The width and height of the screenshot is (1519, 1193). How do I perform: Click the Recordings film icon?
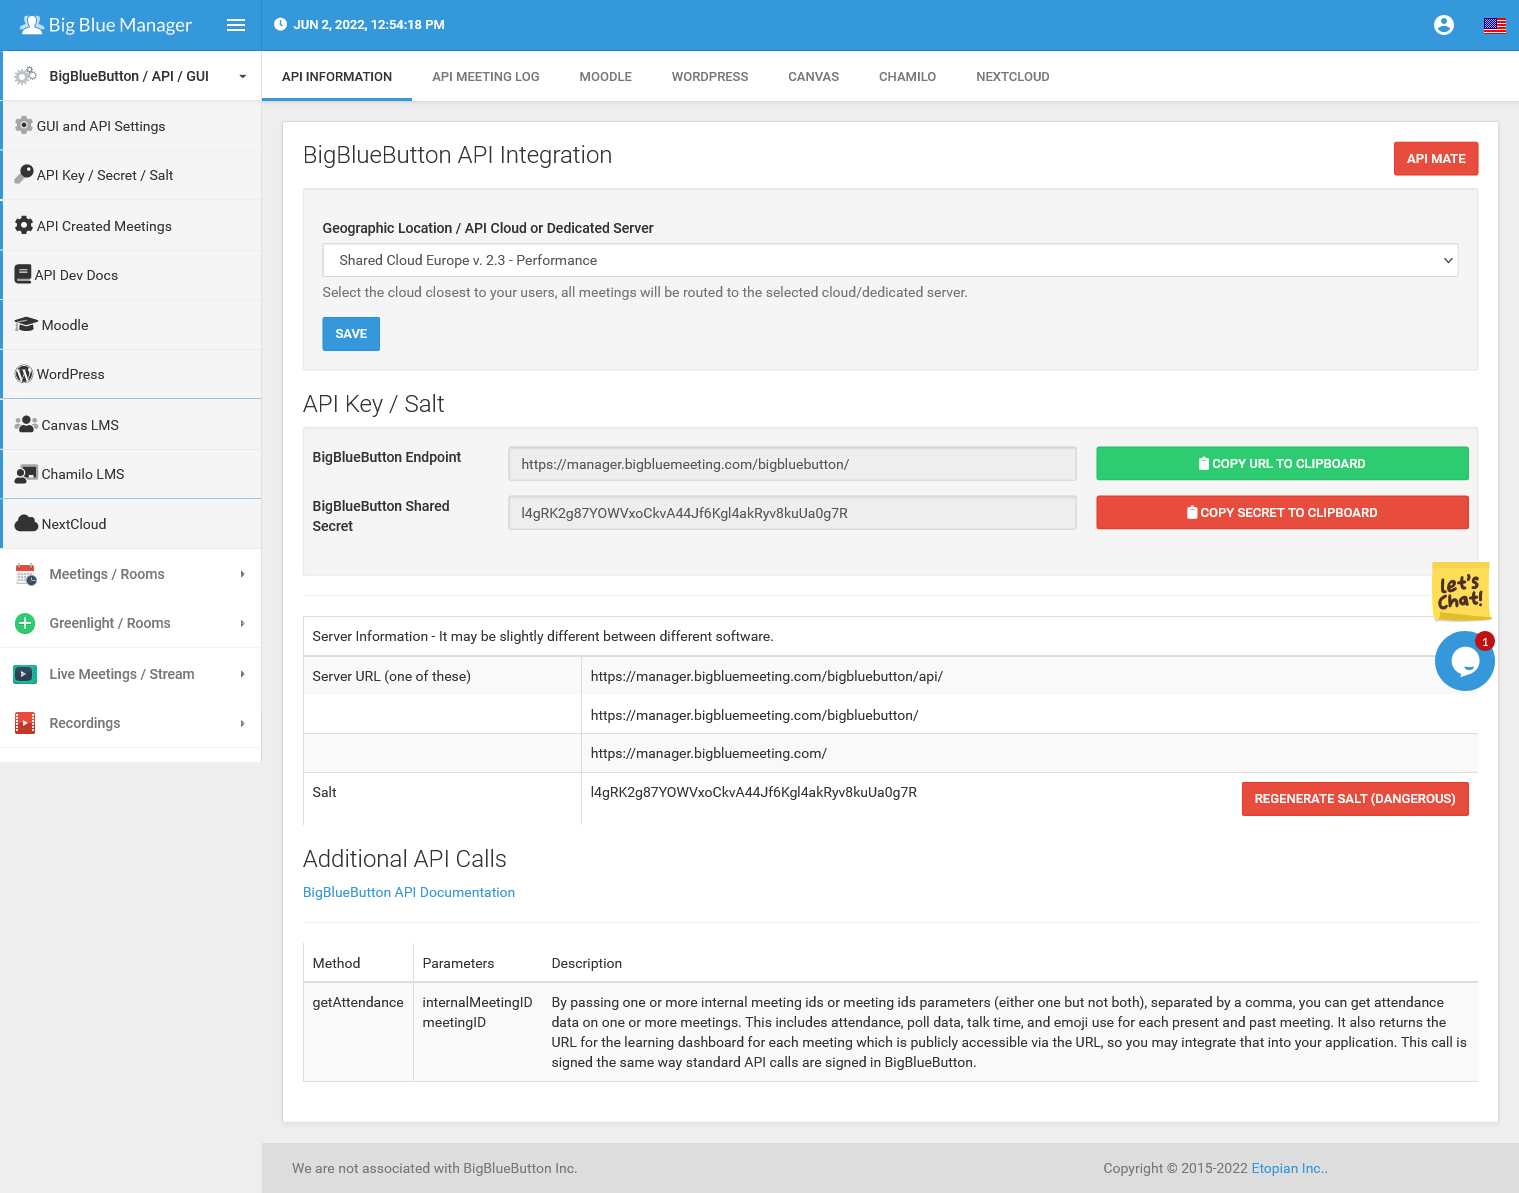(x=25, y=723)
